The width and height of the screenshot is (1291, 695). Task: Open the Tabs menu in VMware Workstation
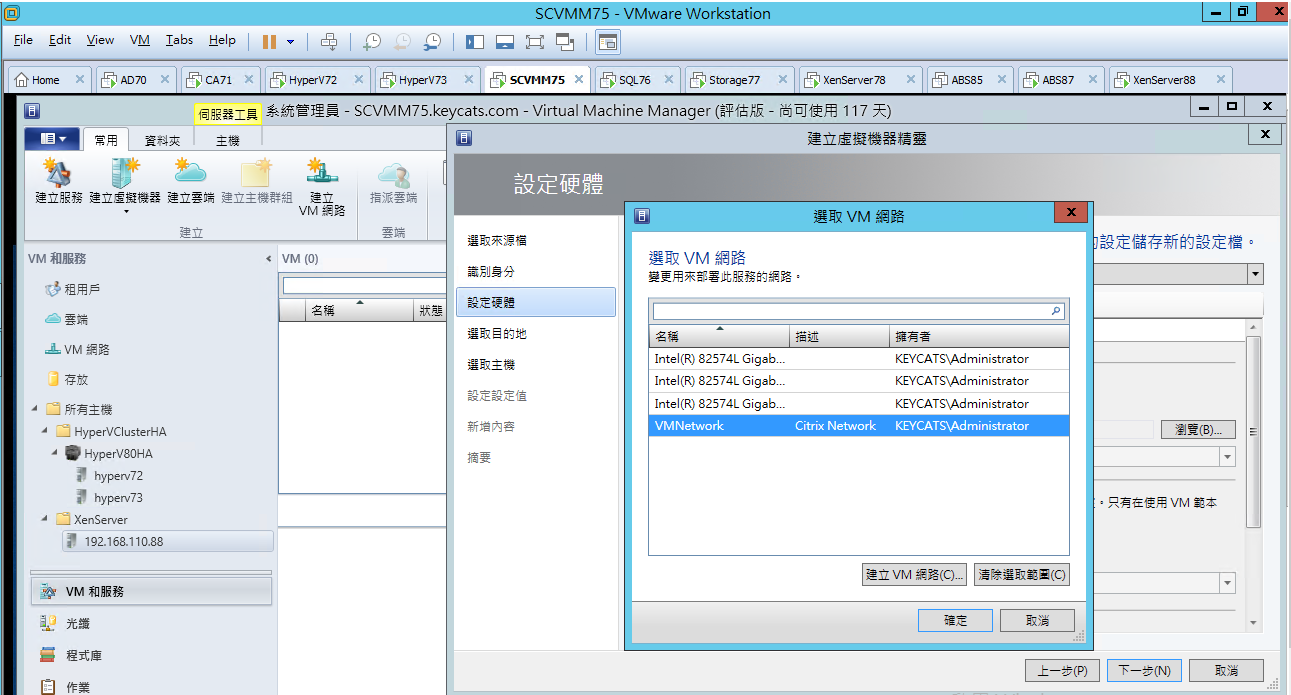pyautogui.click(x=180, y=40)
